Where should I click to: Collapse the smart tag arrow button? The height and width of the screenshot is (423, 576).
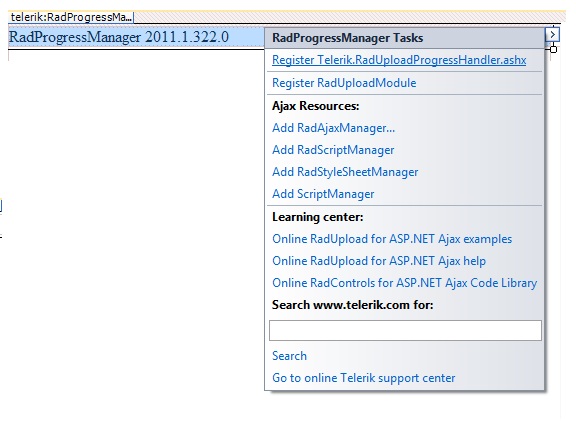coord(552,35)
